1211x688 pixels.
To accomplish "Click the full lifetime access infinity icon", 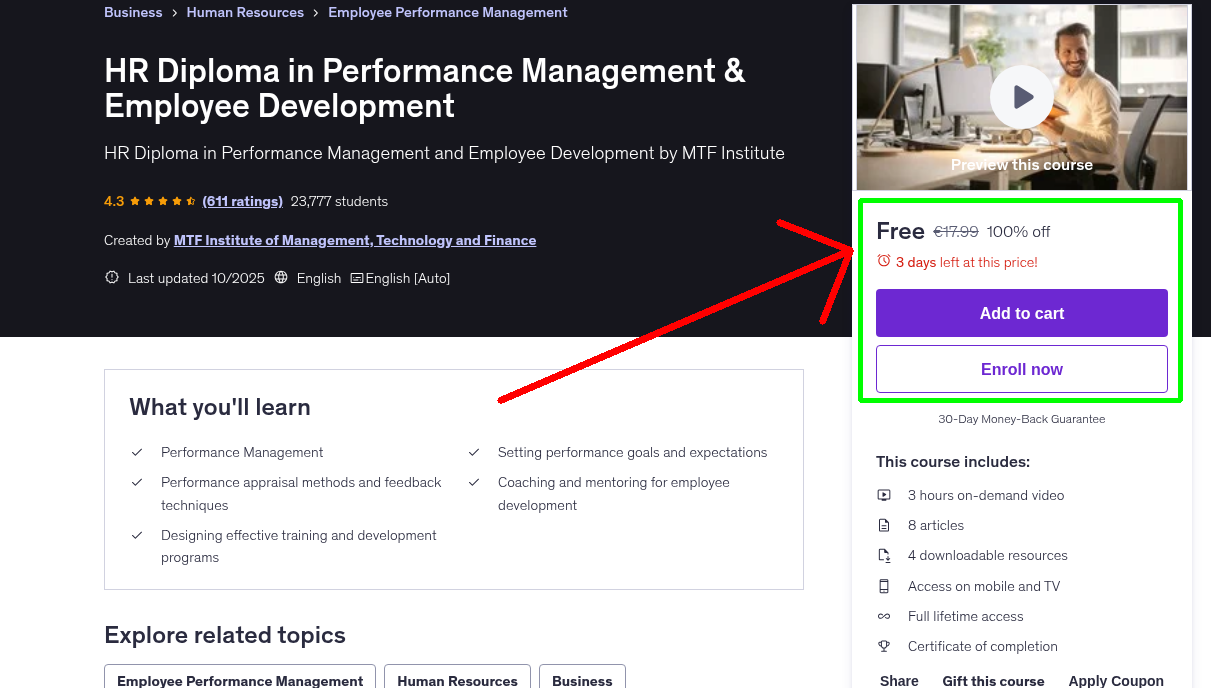I will point(884,616).
